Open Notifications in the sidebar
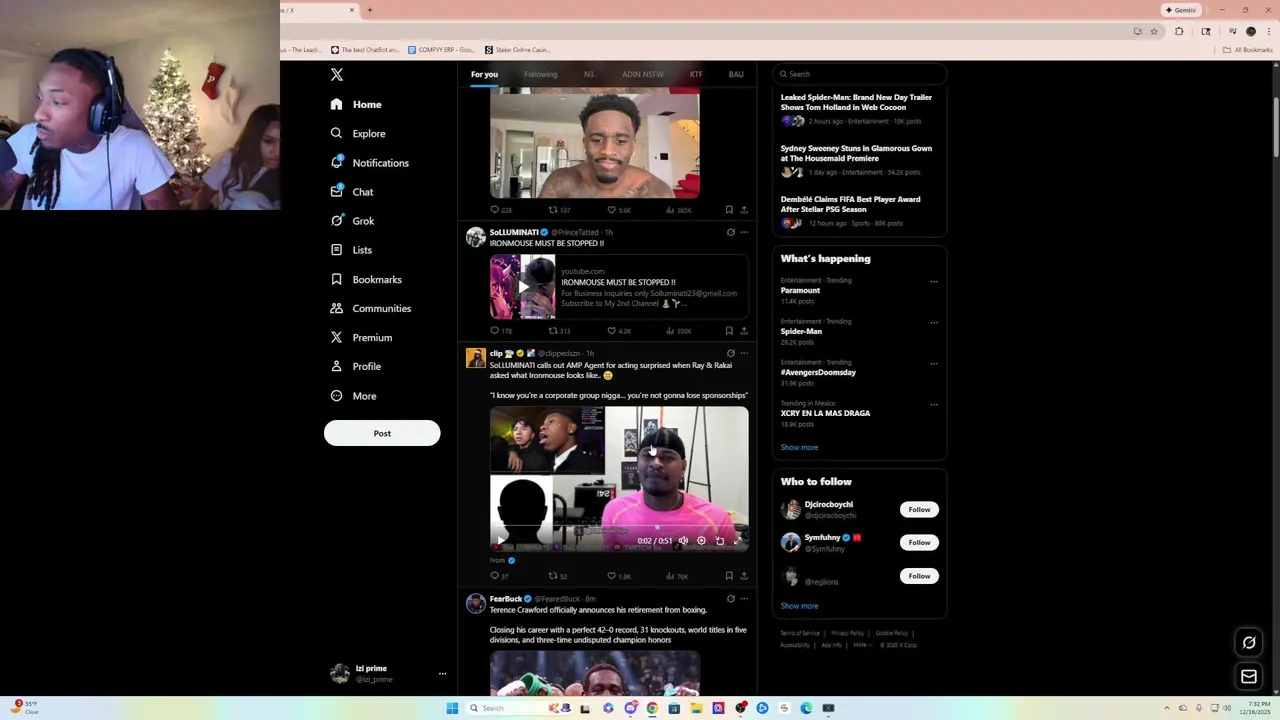The width and height of the screenshot is (1280, 720). pos(369,163)
